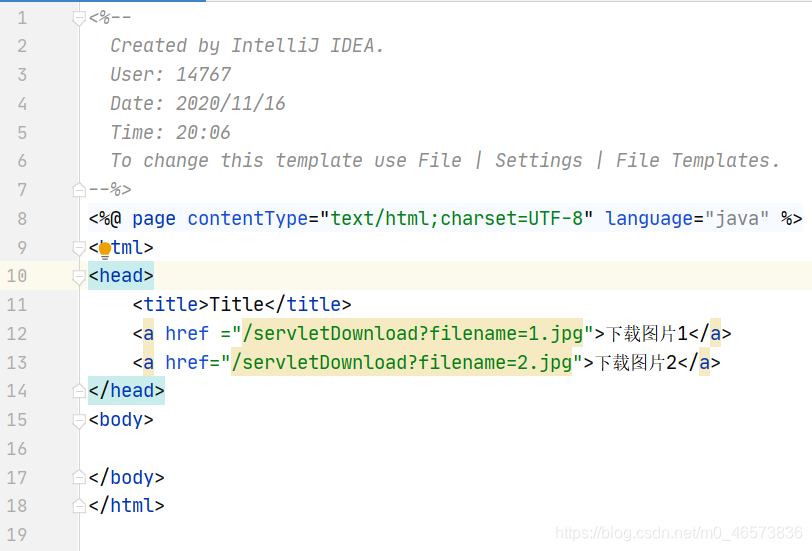This screenshot has height=551, width=812.
Task: Click the fold end marker beside </body>
Action: 79,477
